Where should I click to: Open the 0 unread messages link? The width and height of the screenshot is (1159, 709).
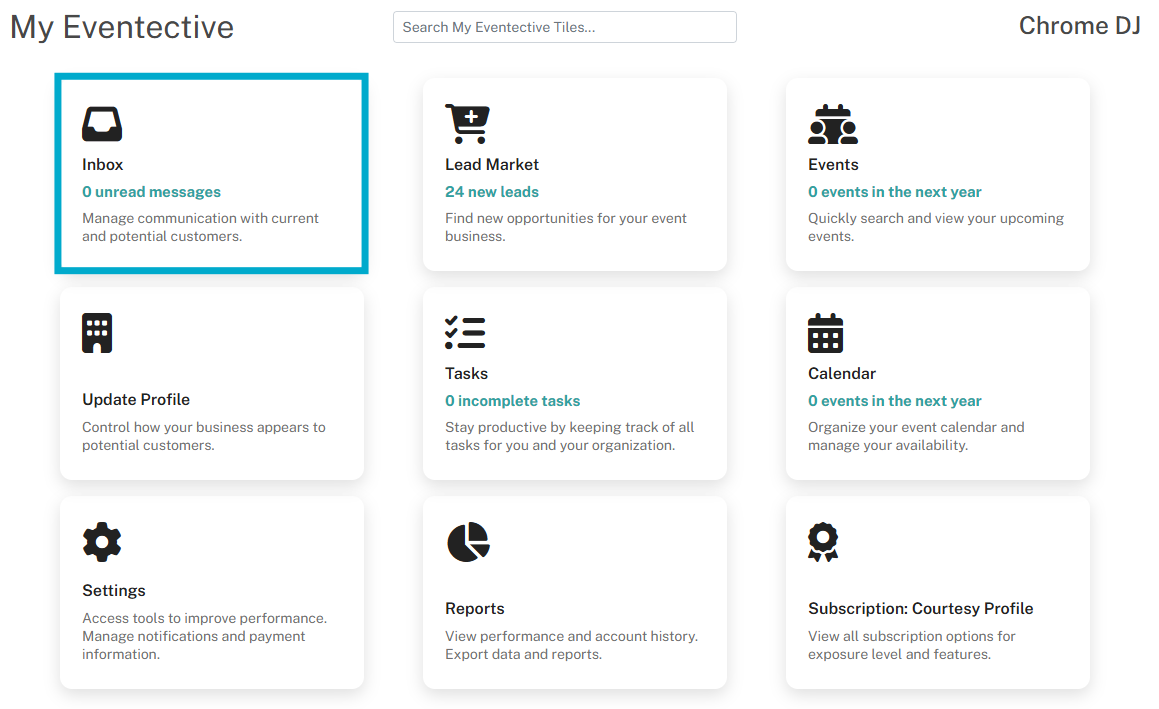(152, 192)
